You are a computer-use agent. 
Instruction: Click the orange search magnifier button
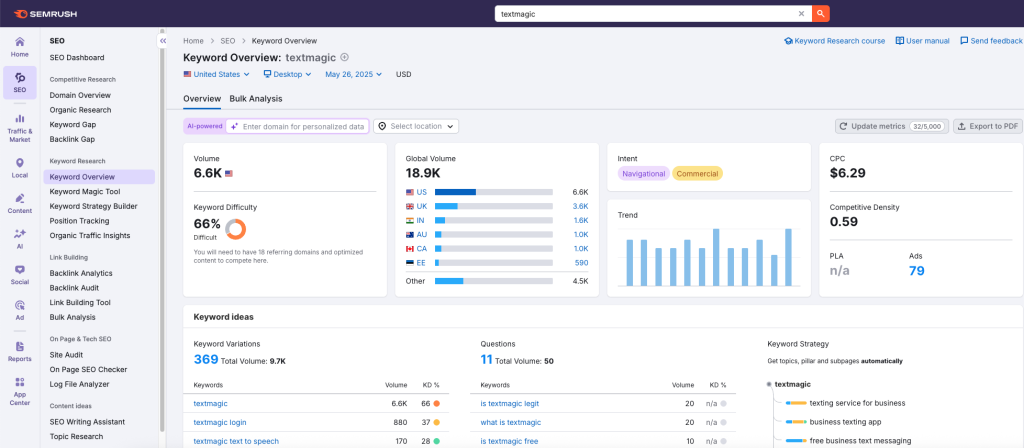pyautogui.click(x=821, y=14)
